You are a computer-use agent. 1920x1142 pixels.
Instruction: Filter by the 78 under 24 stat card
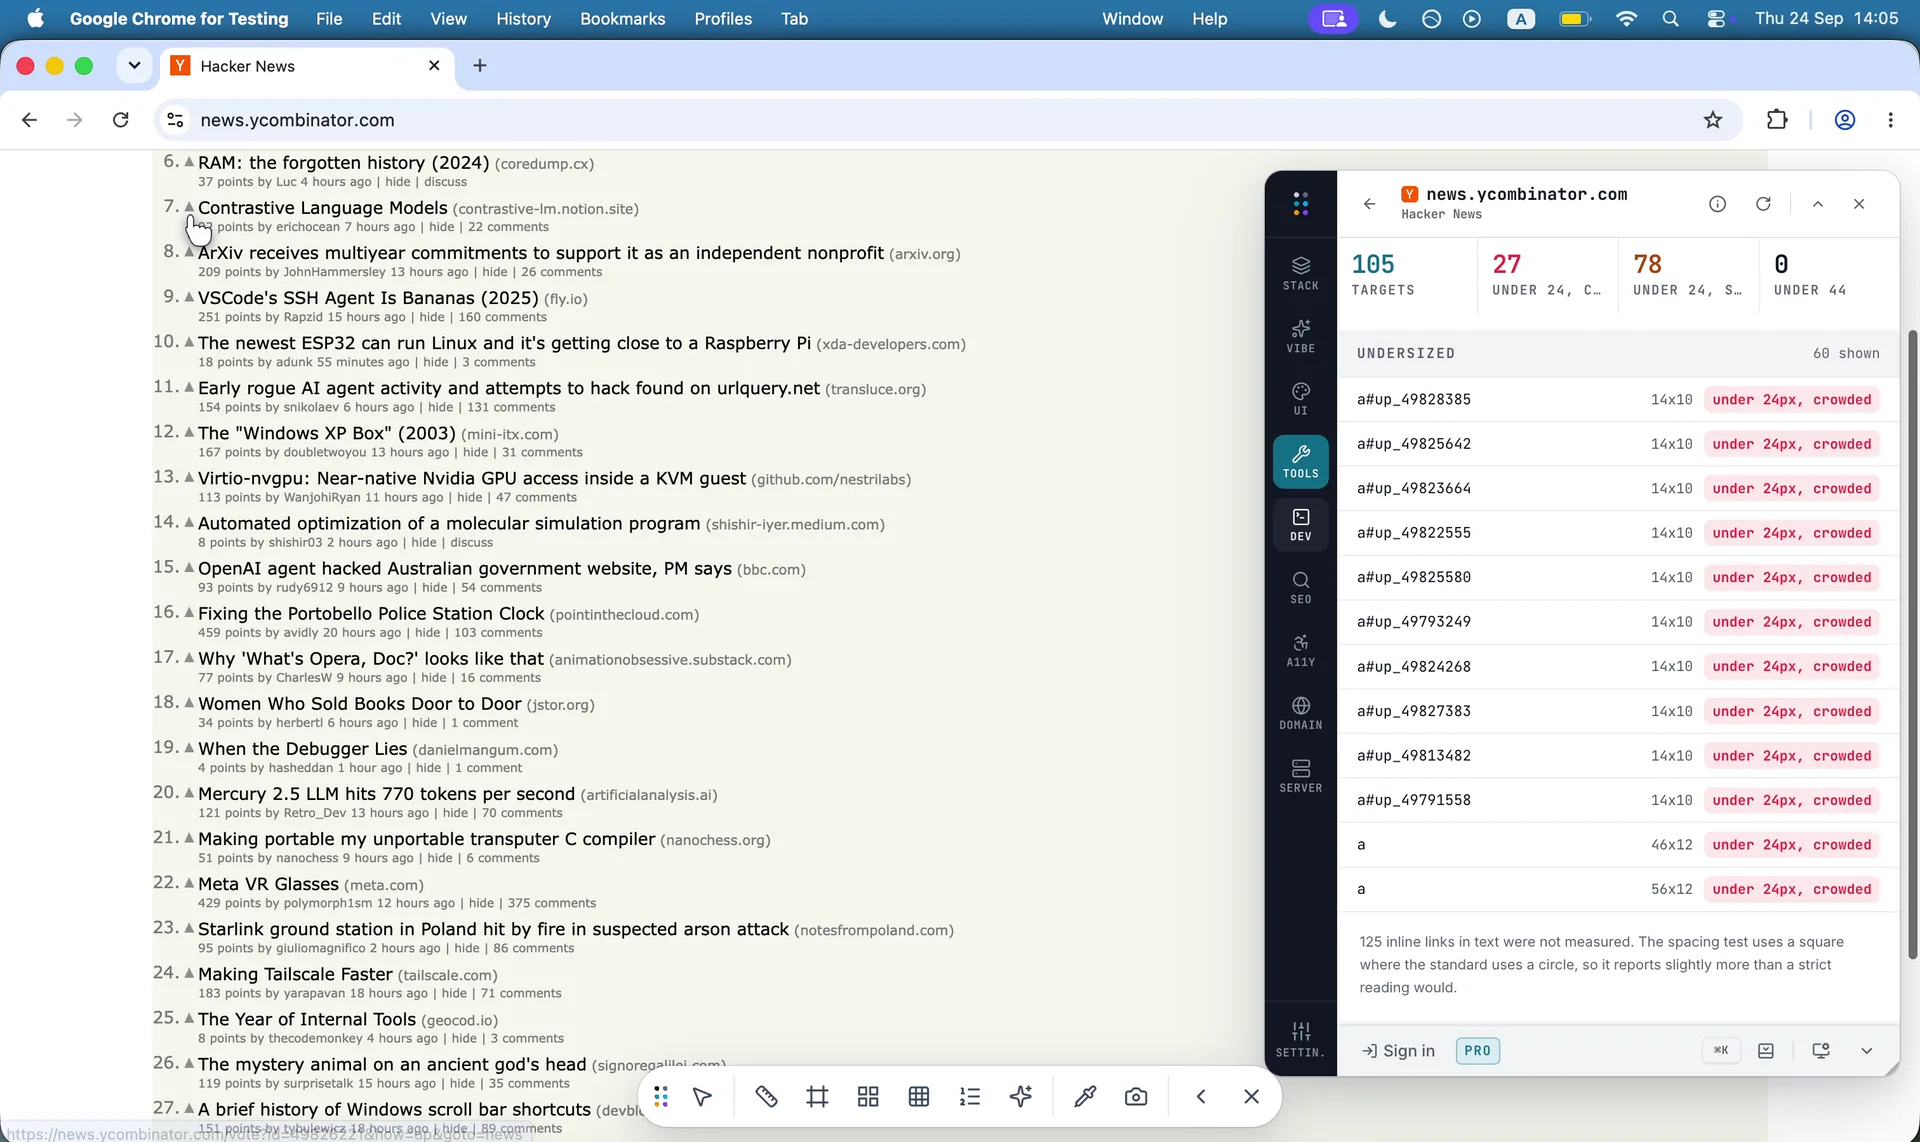[x=1688, y=275]
